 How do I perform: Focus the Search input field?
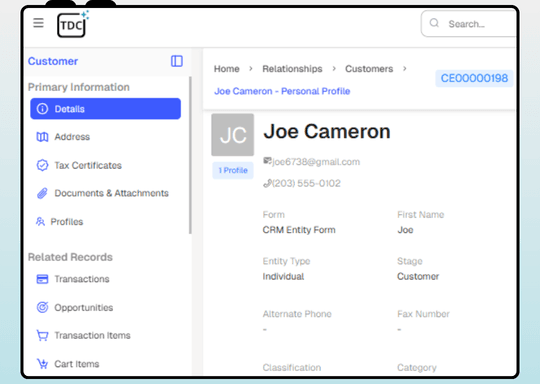pyautogui.click(x=470, y=23)
